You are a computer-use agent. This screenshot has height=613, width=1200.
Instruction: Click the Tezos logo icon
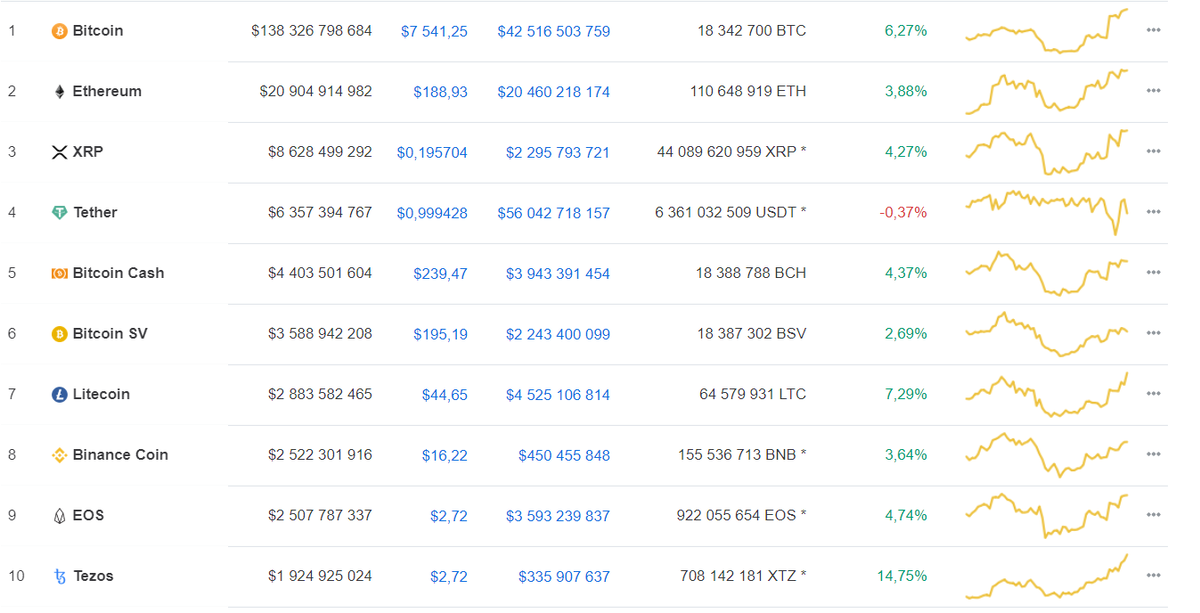[60, 577]
